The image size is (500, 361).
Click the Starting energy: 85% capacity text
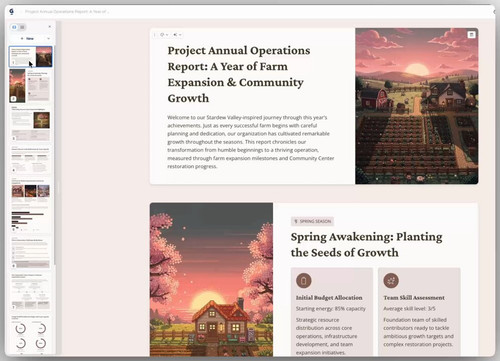click(x=331, y=309)
